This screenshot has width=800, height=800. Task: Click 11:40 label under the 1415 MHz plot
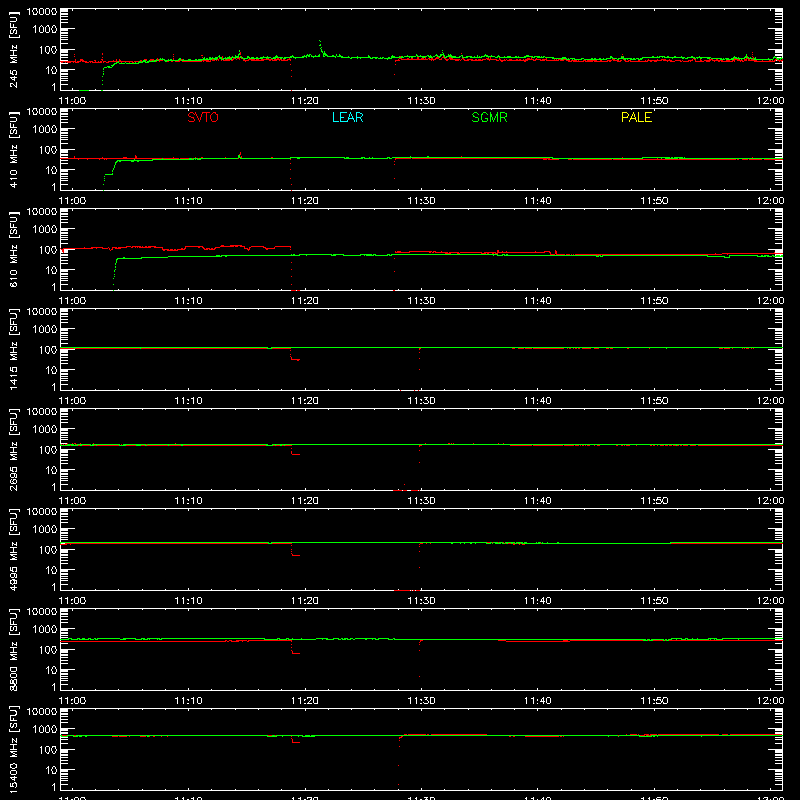[x=537, y=401]
